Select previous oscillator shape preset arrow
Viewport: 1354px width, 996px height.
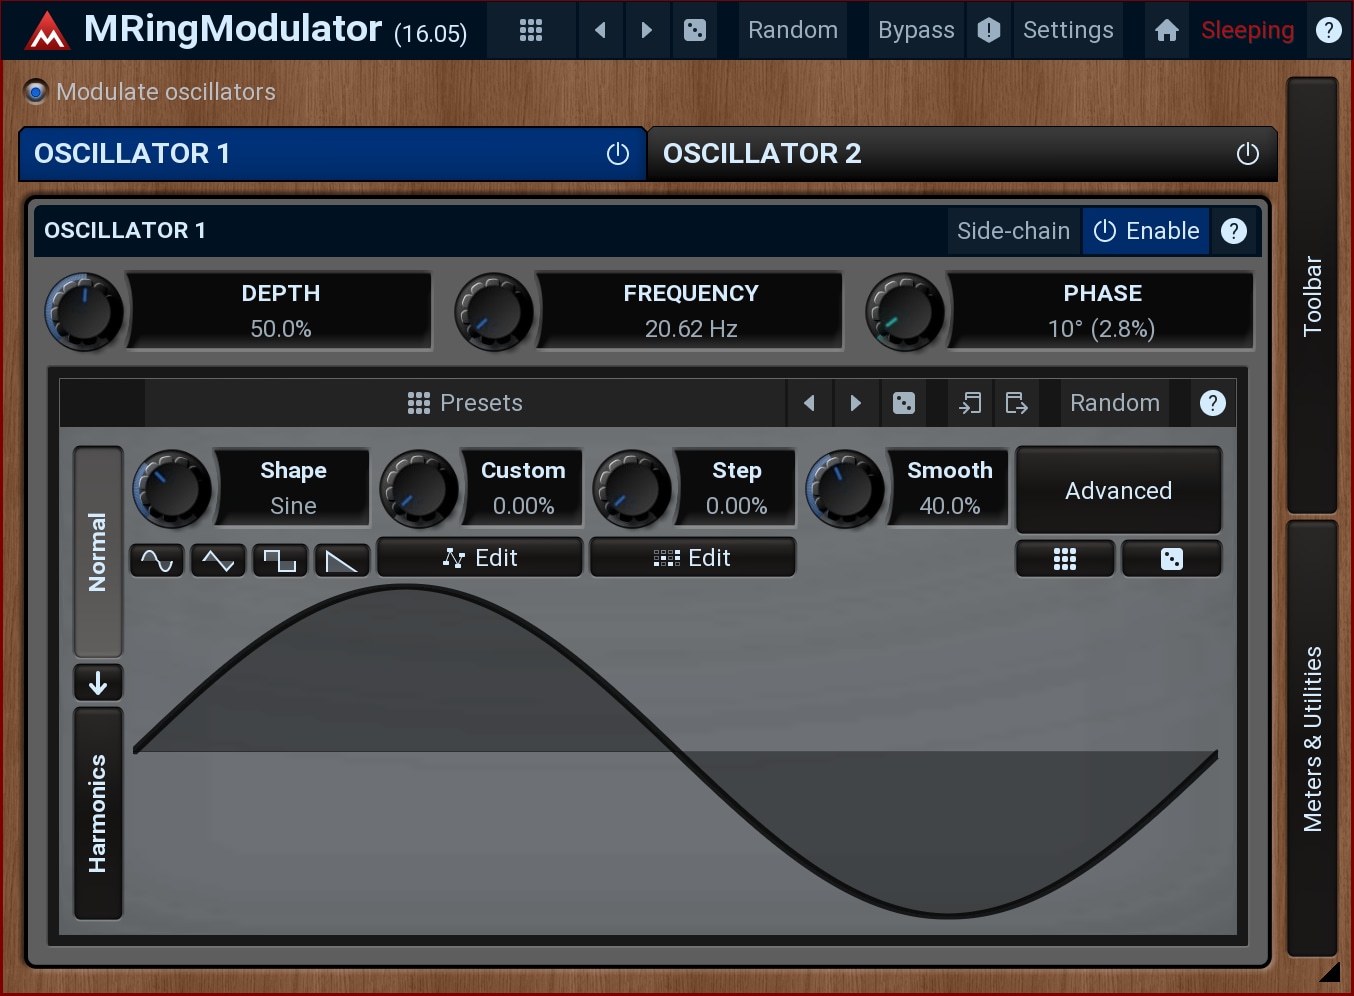click(809, 403)
